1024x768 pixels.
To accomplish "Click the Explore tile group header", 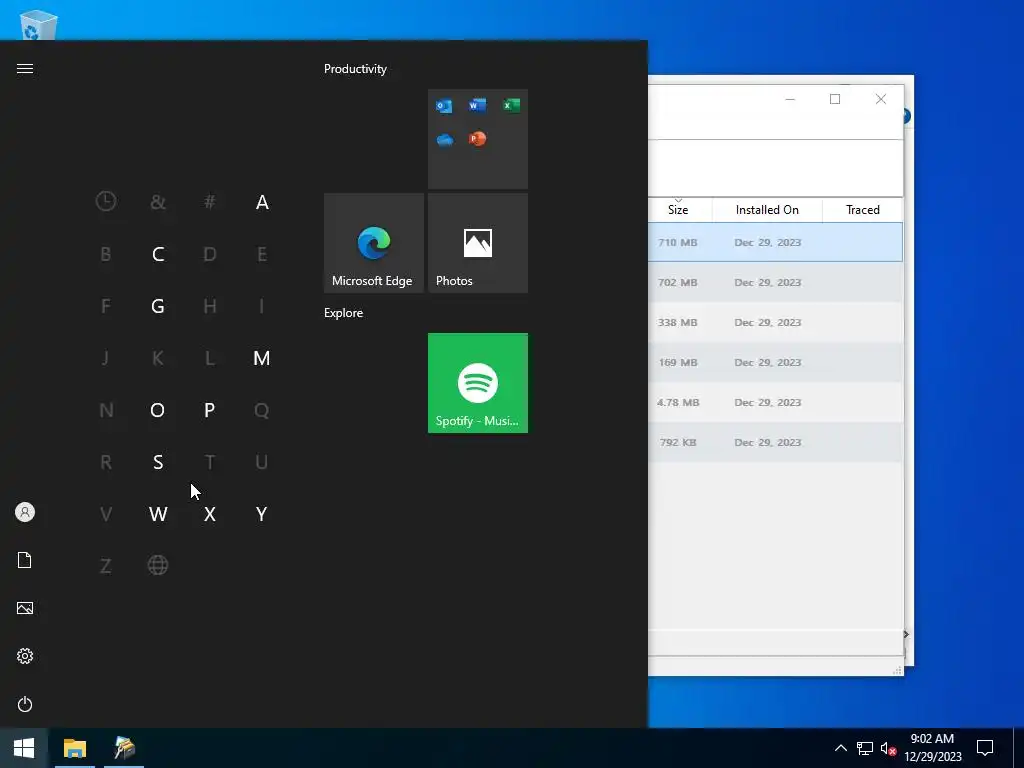I will pyautogui.click(x=344, y=313).
